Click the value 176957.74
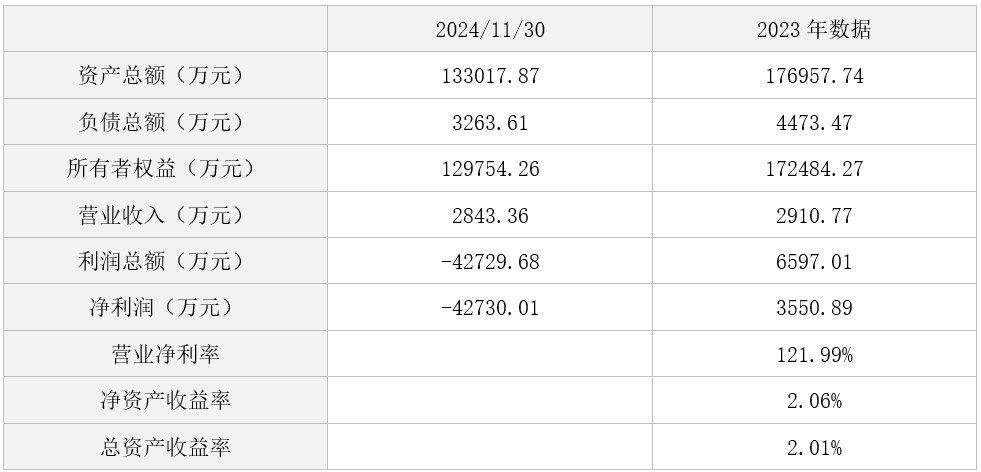981x472 pixels. (813, 76)
